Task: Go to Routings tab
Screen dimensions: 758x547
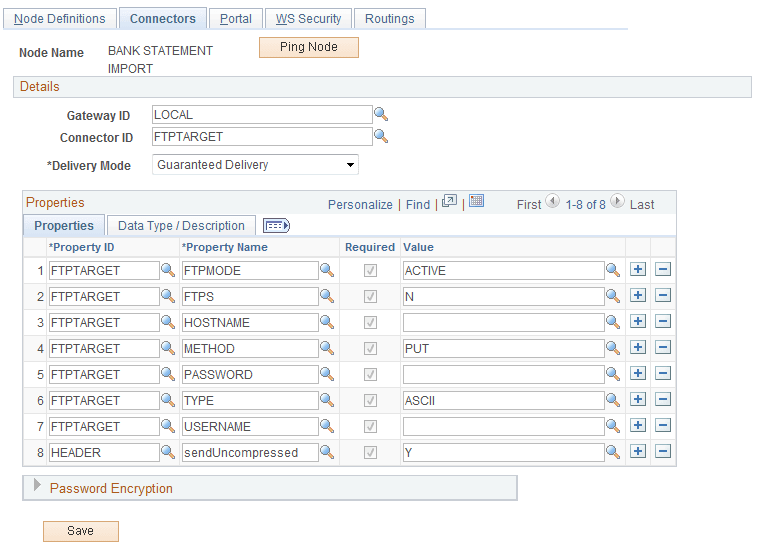Action: click(x=390, y=19)
